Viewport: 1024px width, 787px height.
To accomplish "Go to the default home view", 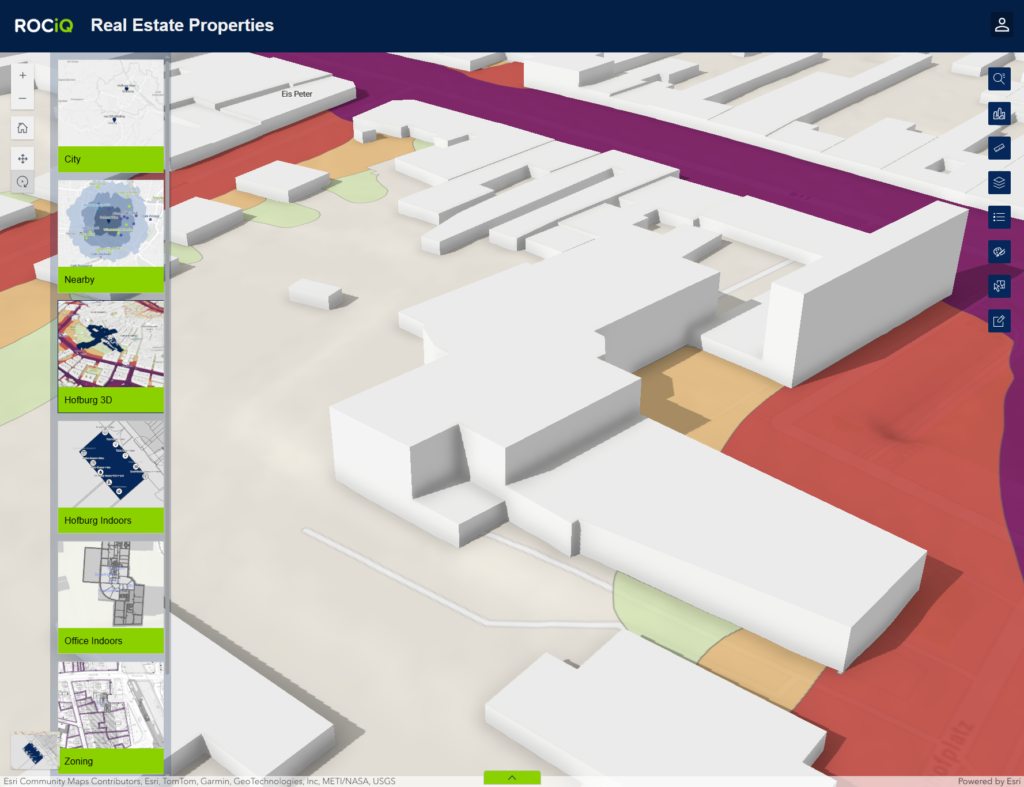I will coord(22,128).
